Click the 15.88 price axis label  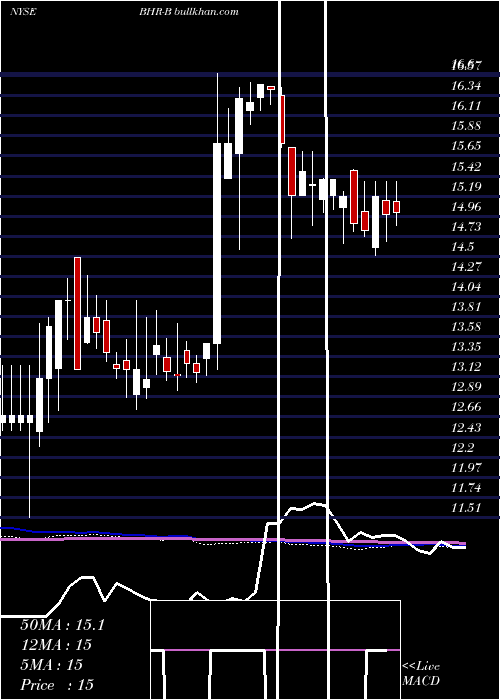pyautogui.click(x=467, y=126)
